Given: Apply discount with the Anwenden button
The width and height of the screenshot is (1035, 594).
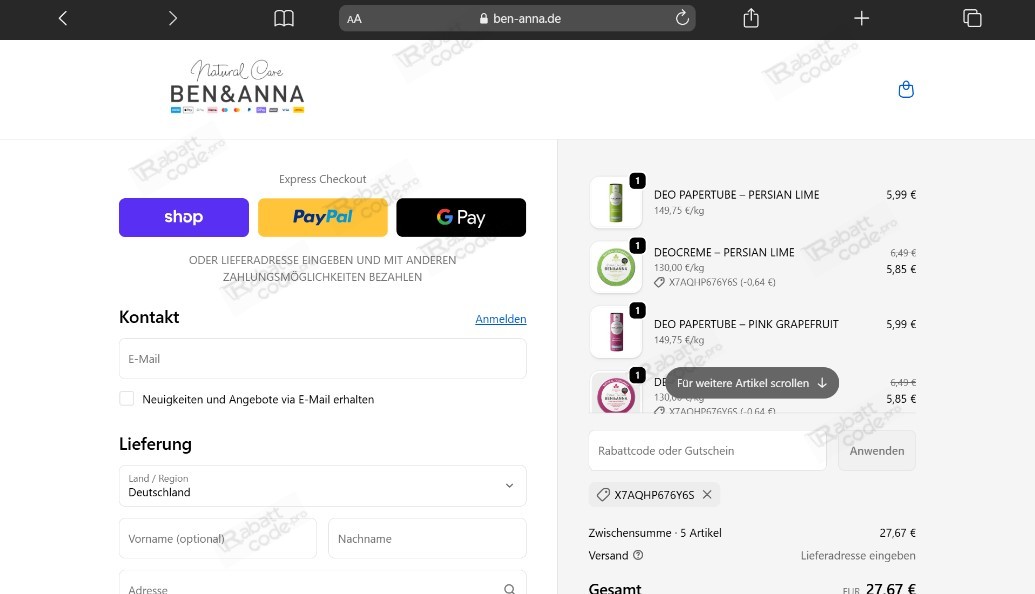Looking at the screenshot, I should [x=876, y=450].
